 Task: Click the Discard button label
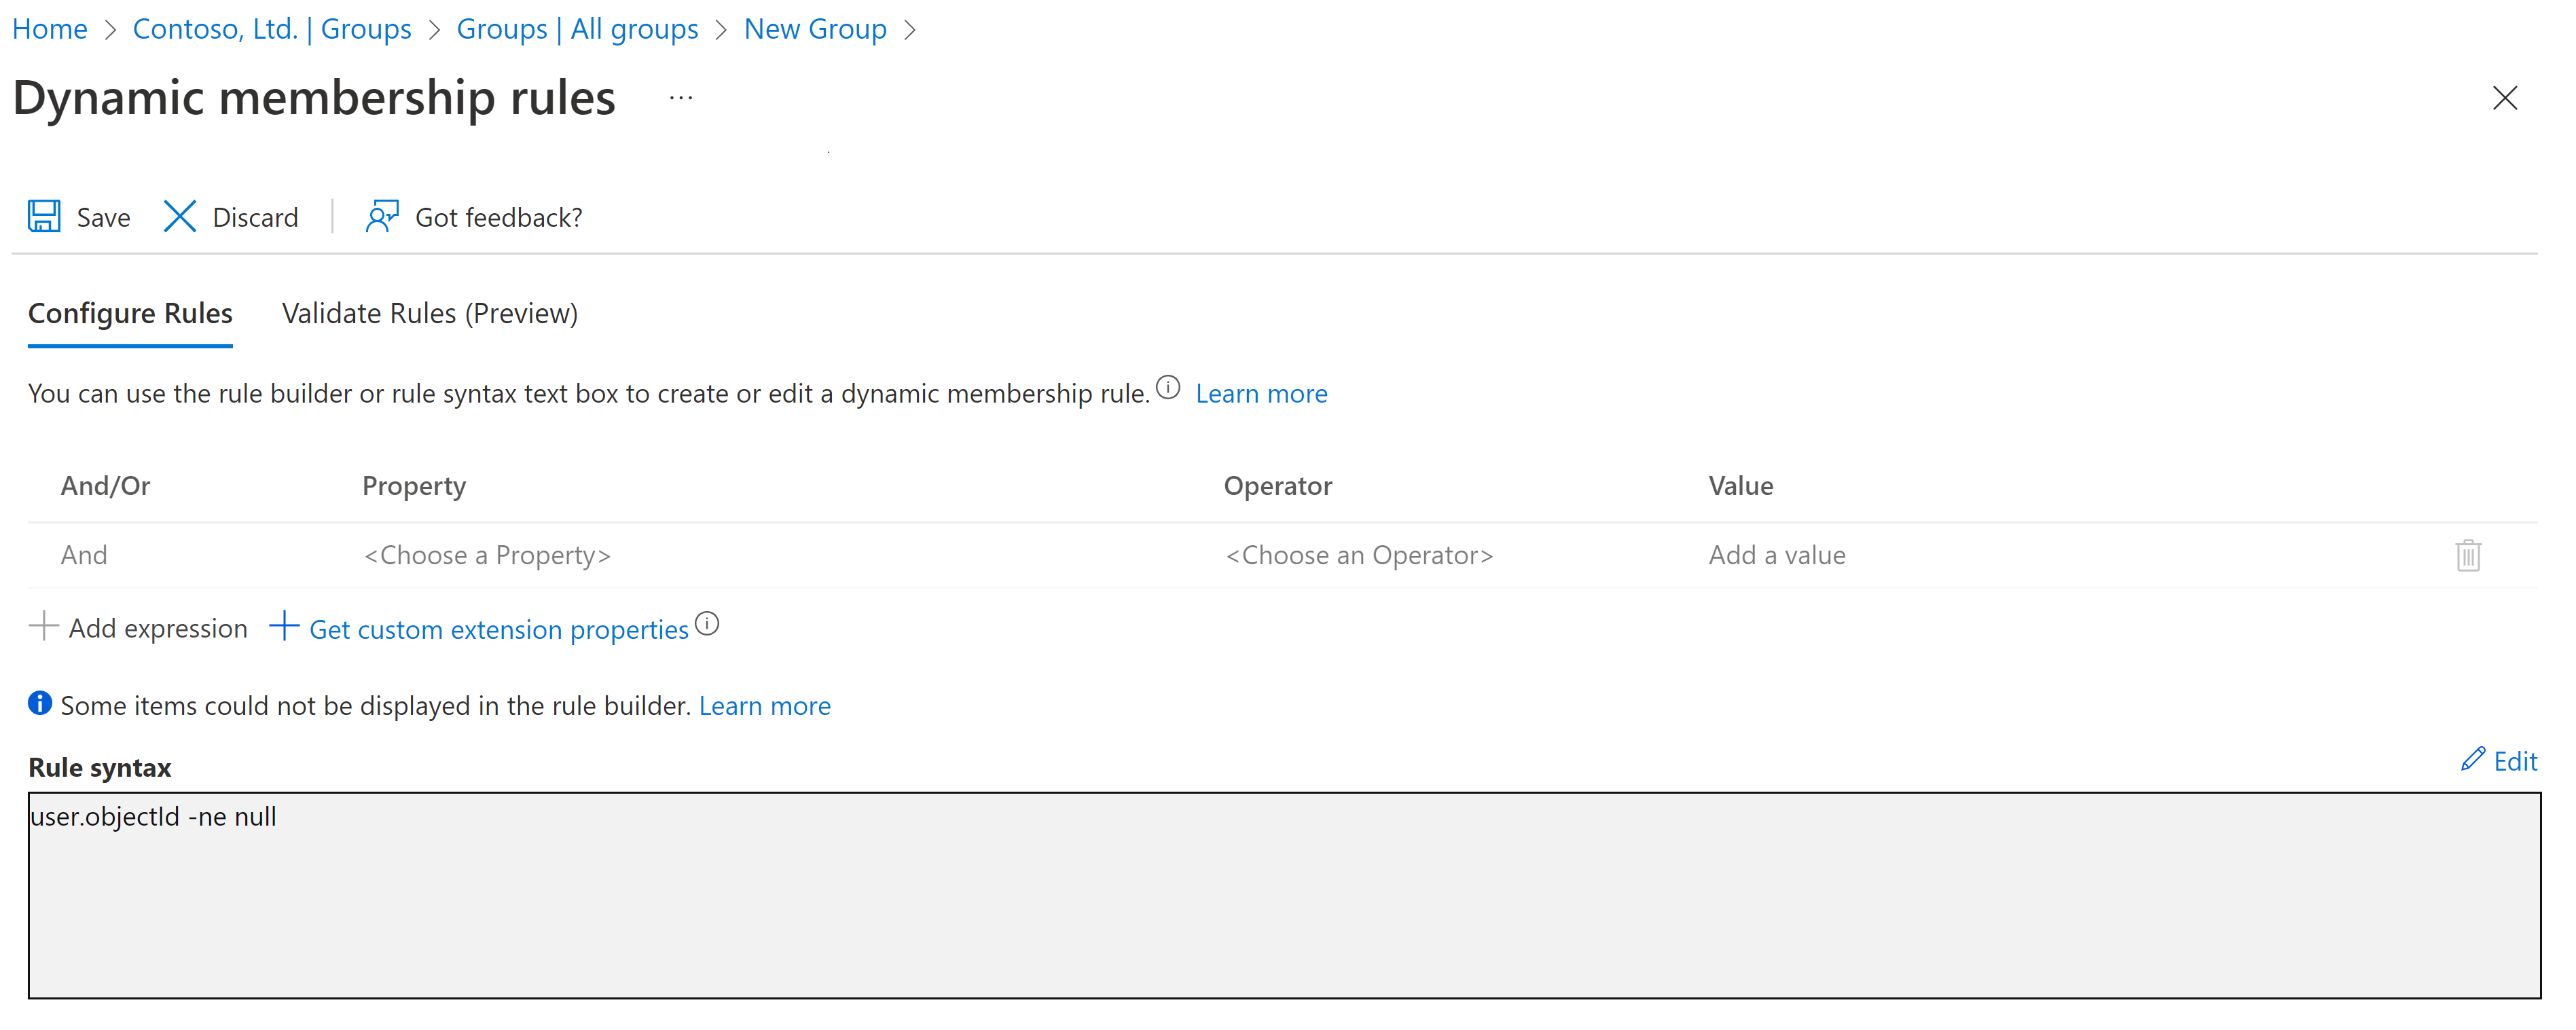pyautogui.click(x=255, y=218)
